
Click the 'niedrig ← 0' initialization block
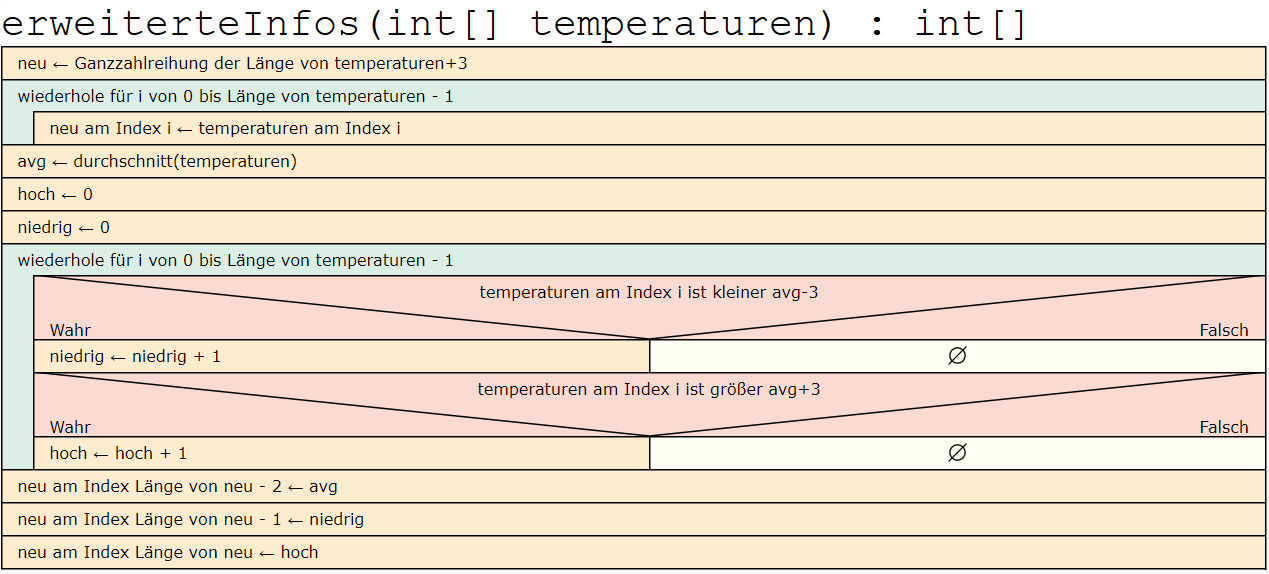64,228
